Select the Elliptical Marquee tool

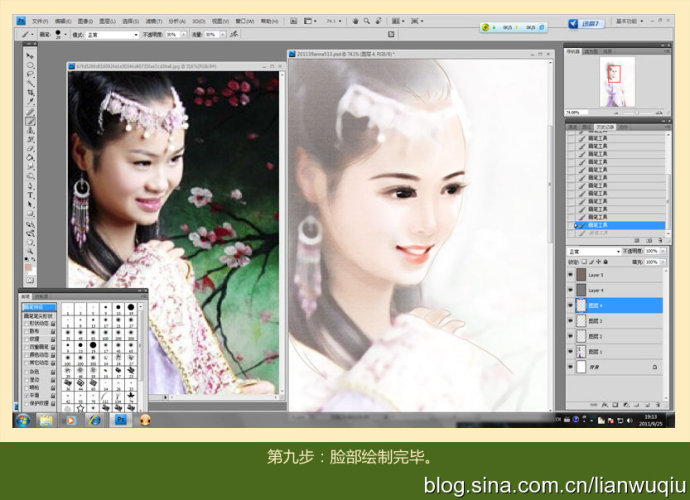click(x=30, y=65)
